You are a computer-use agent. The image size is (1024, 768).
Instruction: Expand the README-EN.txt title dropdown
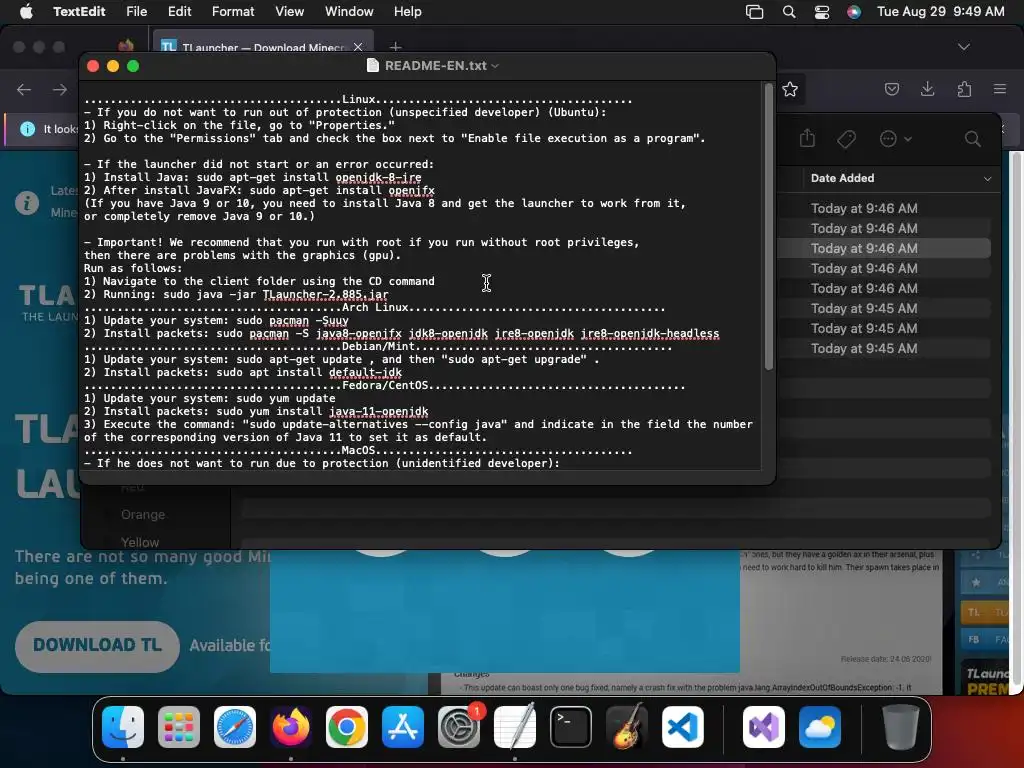point(495,66)
